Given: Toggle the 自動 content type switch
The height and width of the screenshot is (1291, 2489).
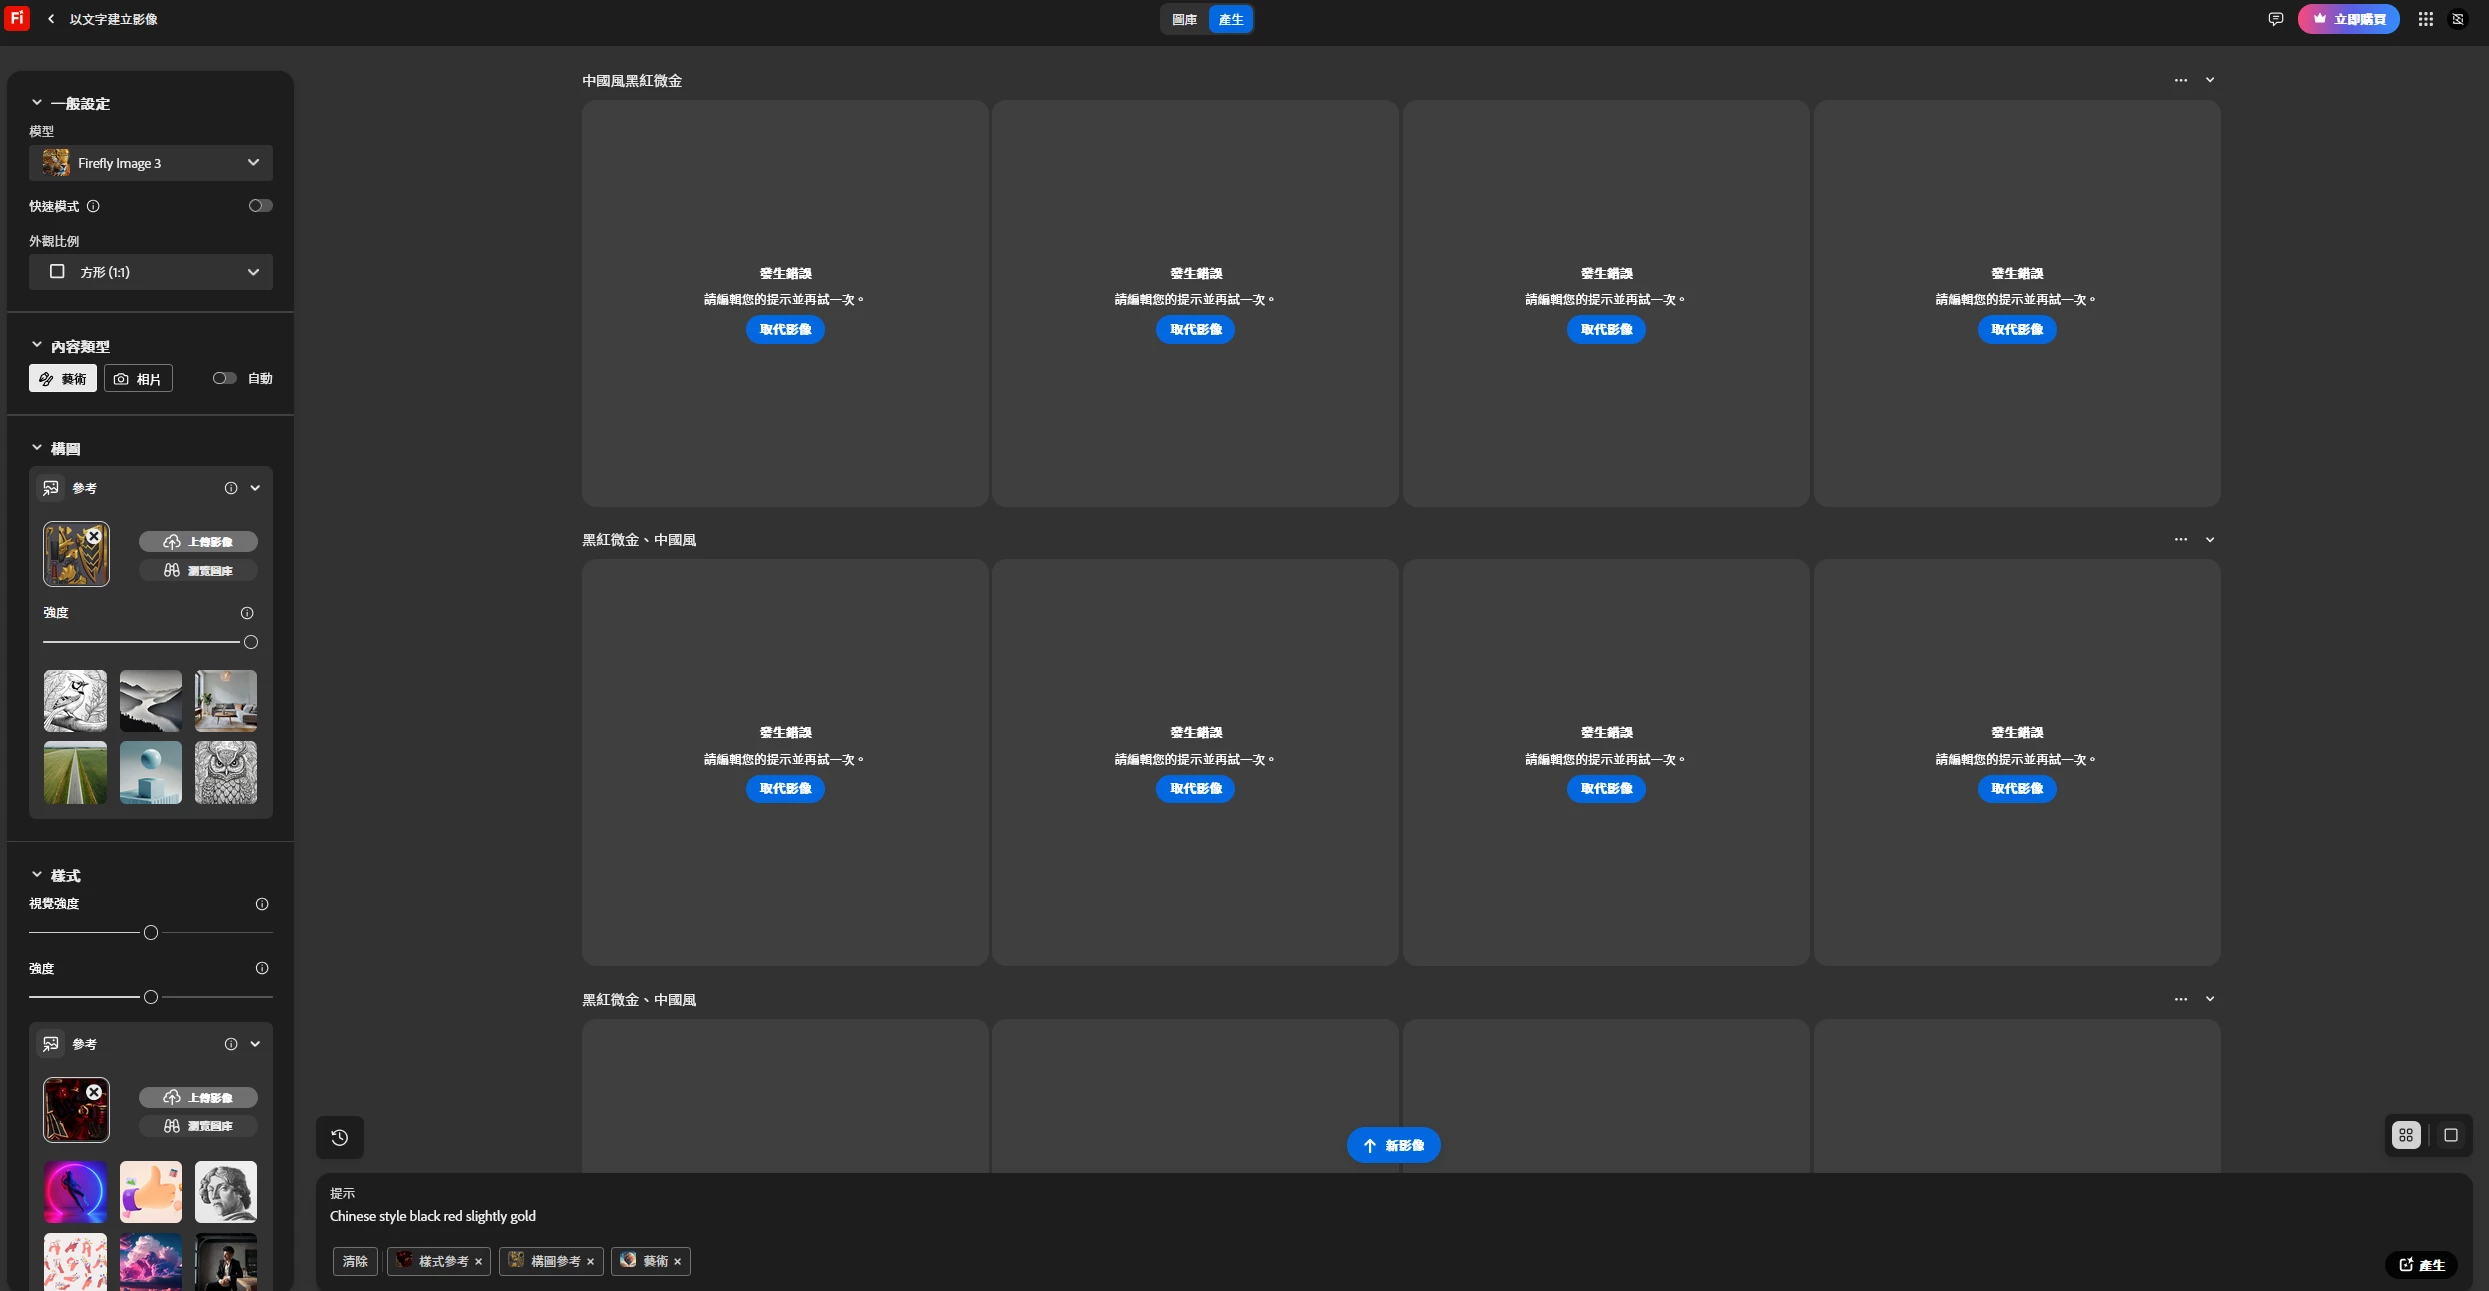Looking at the screenshot, I should [x=224, y=378].
